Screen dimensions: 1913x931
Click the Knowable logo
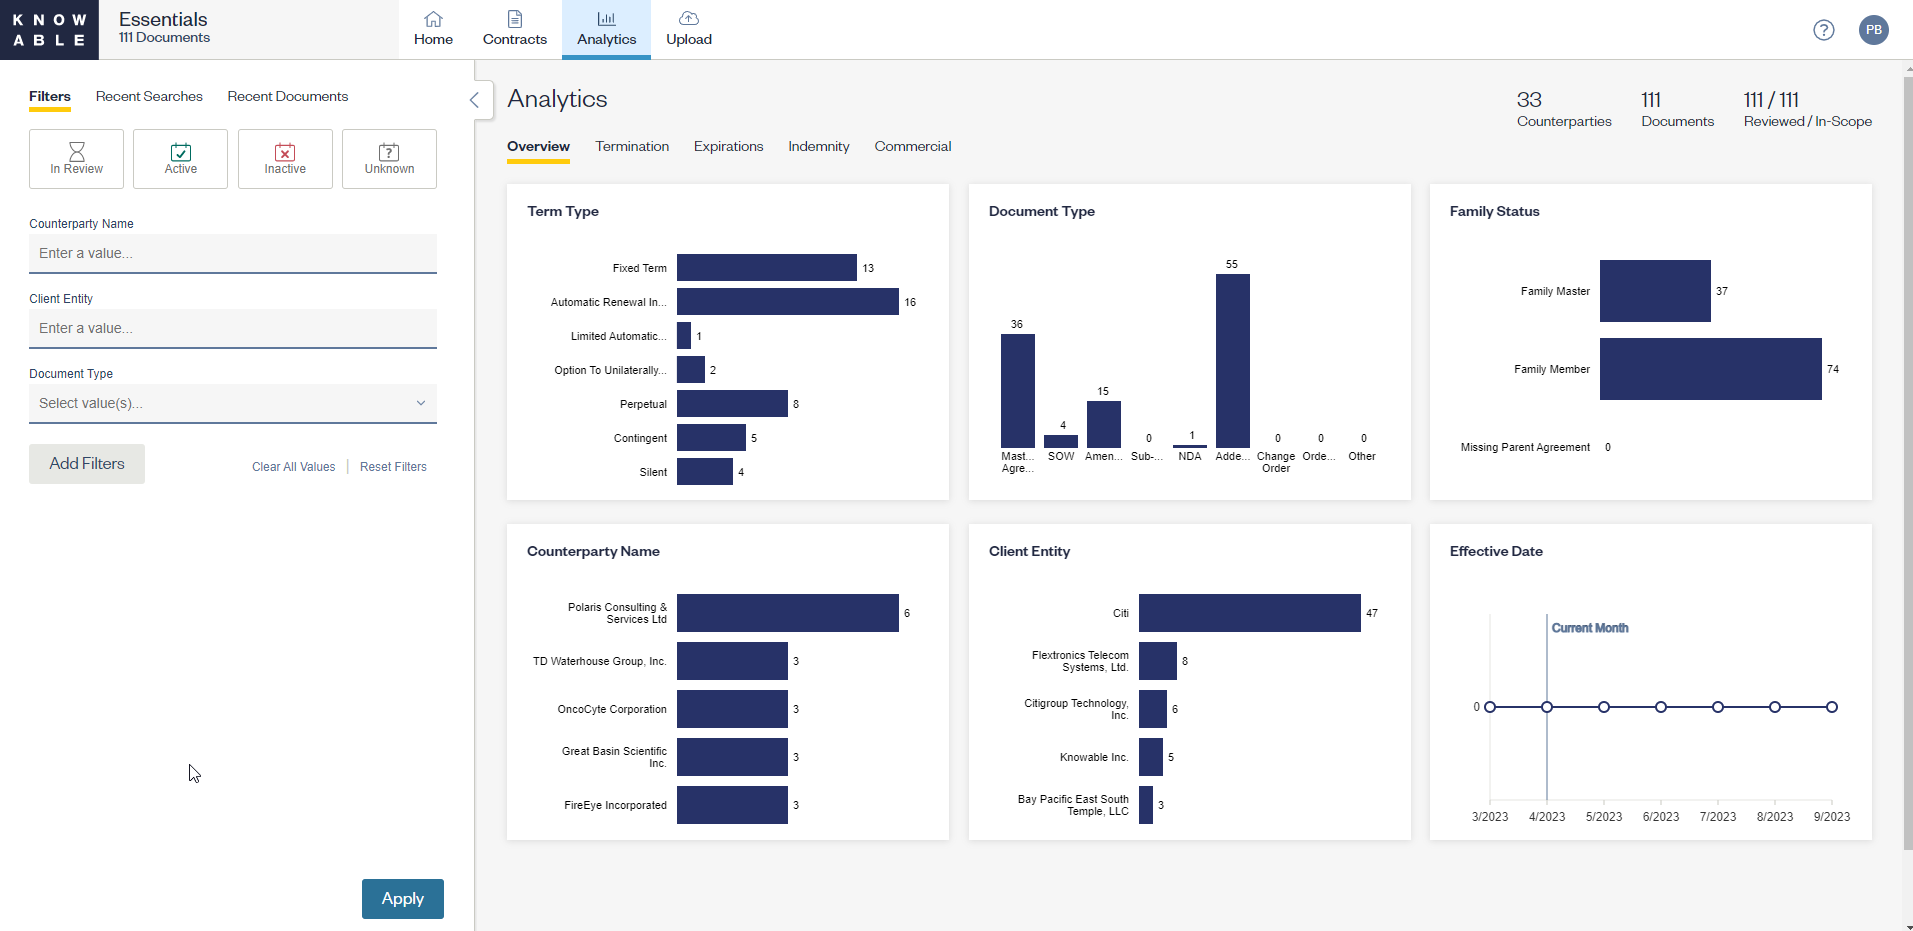point(49,30)
